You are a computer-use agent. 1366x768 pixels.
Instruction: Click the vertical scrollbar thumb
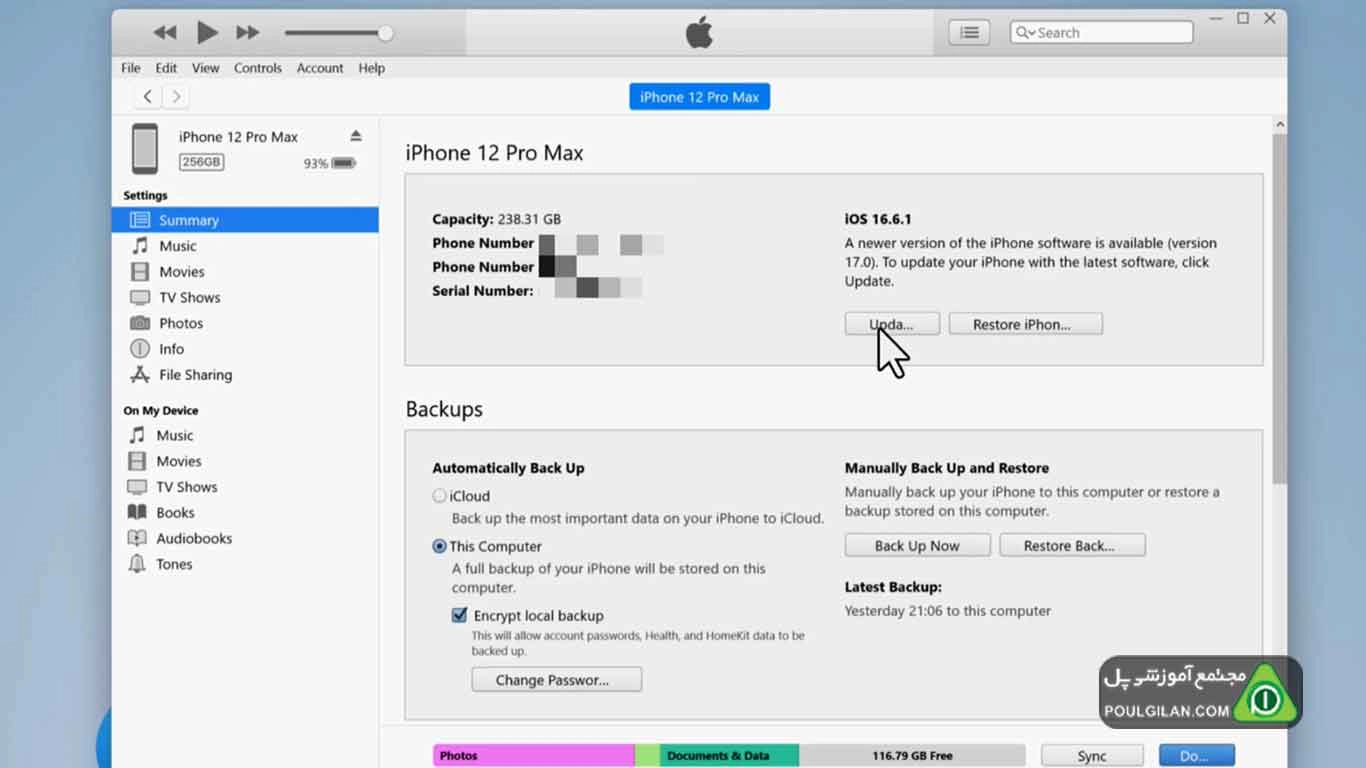coord(1279,310)
